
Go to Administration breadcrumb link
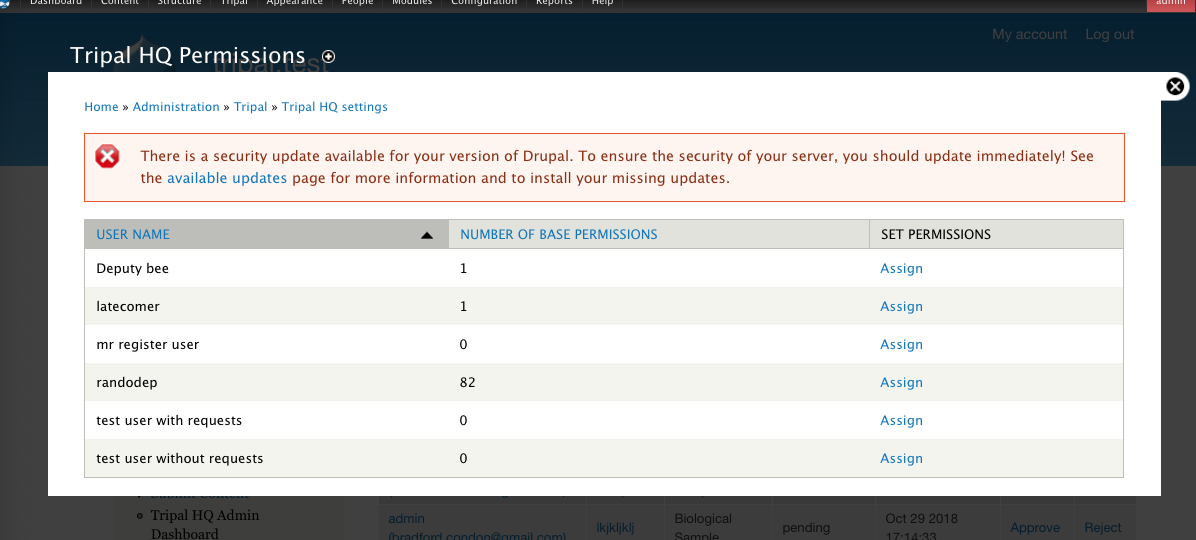click(x=176, y=107)
